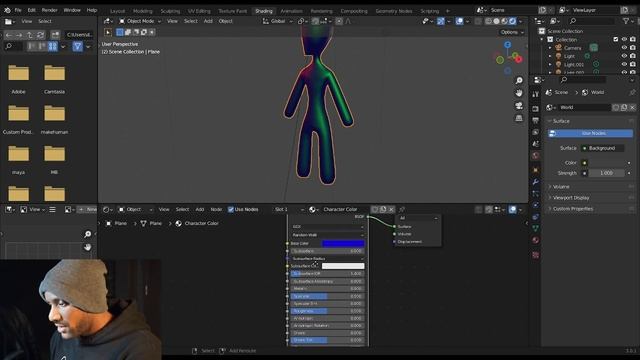Click the Use Nodes button in World Surface
This screenshot has height=360, width=640.
590,133
